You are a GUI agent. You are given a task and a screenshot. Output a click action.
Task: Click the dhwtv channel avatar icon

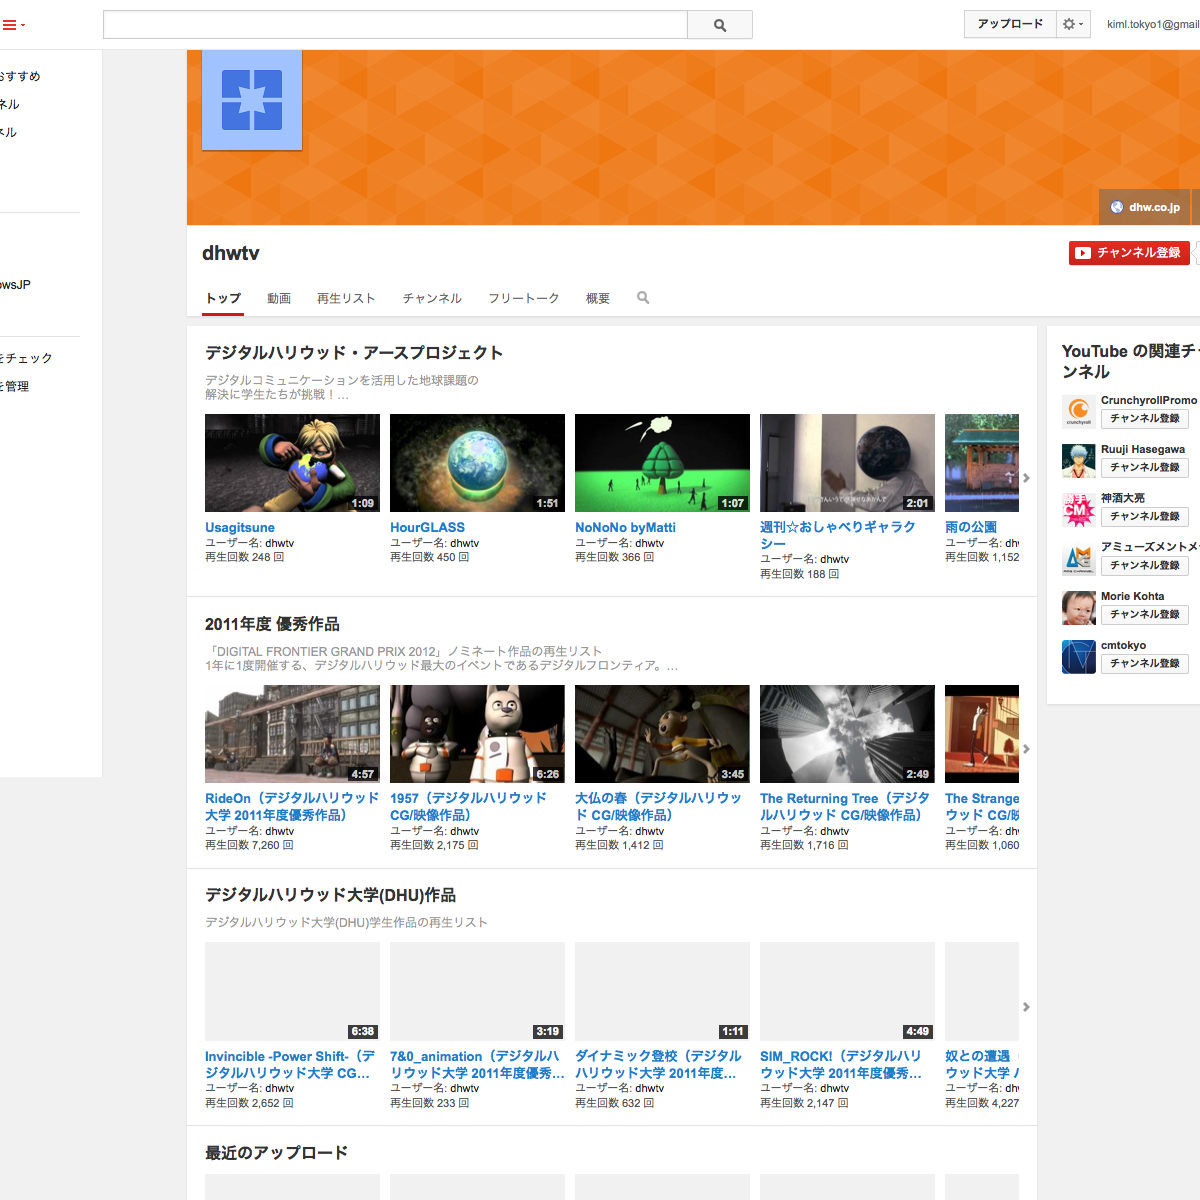252,100
